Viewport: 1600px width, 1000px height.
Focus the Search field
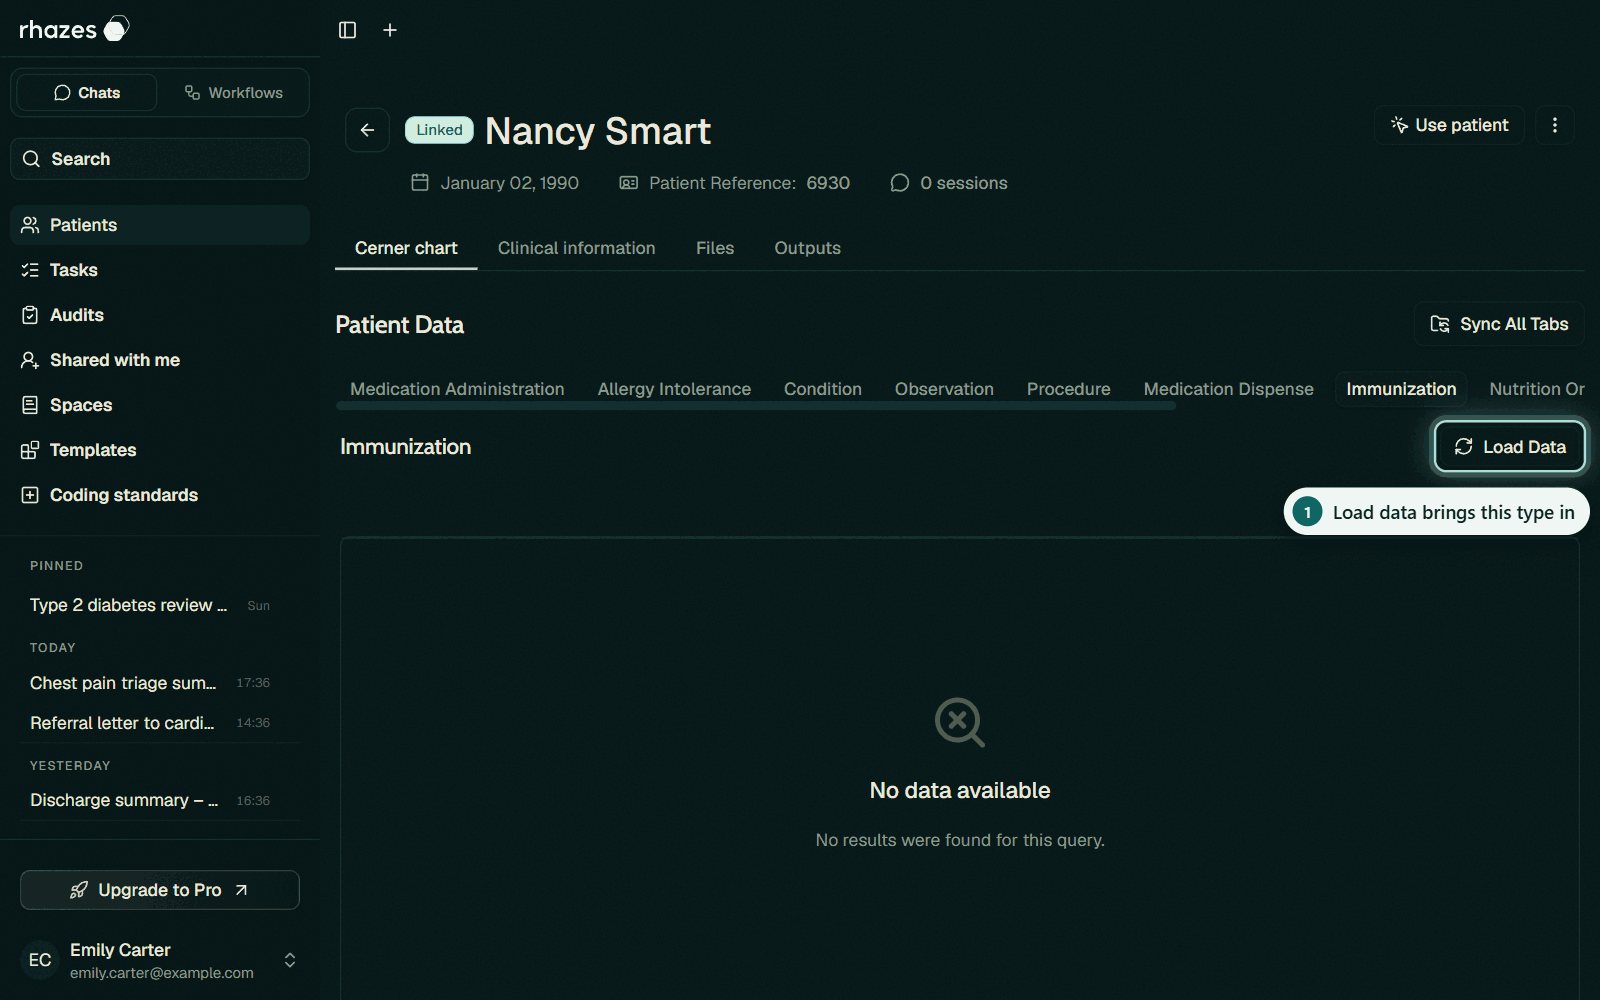(x=160, y=159)
